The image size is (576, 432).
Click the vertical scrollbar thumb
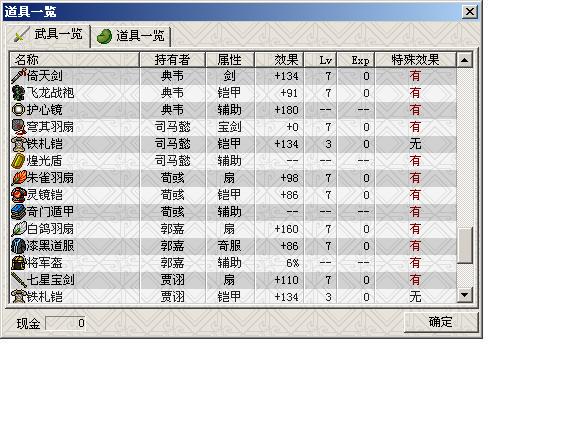click(464, 245)
